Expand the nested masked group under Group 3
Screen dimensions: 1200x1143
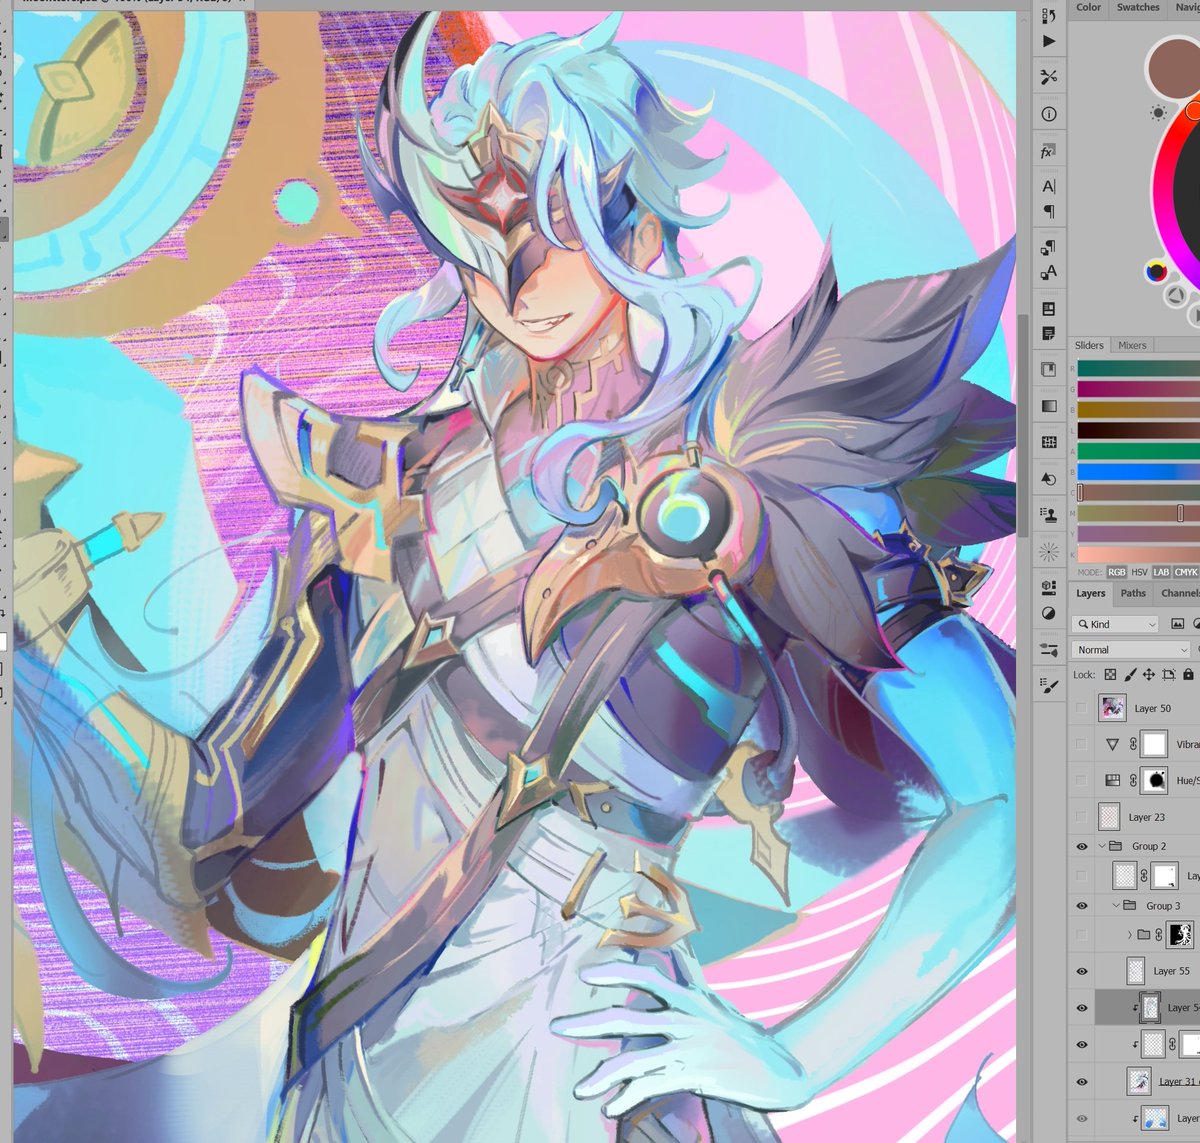1130,935
